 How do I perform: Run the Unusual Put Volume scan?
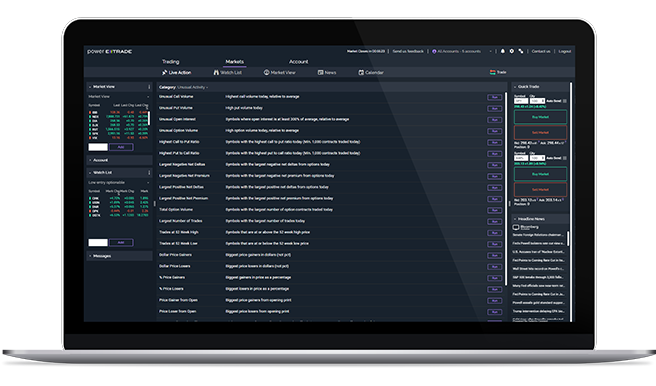coord(495,108)
